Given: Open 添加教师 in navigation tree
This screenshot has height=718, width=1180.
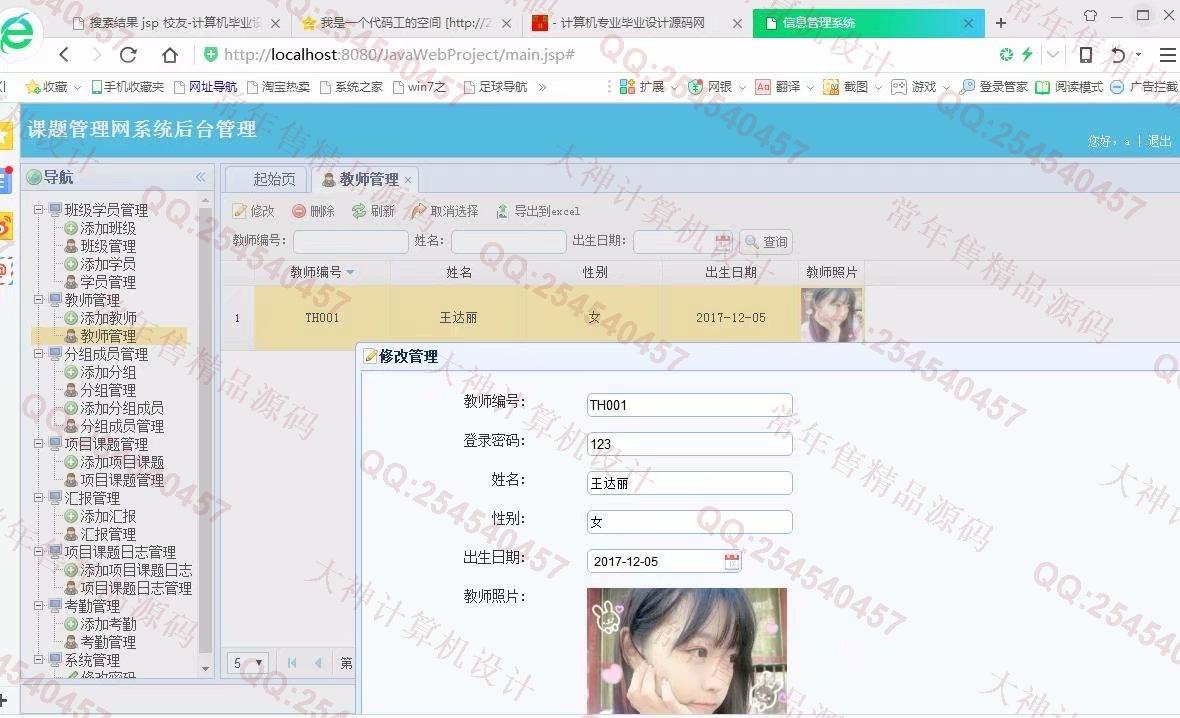Looking at the screenshot, I should pos(108,318).
